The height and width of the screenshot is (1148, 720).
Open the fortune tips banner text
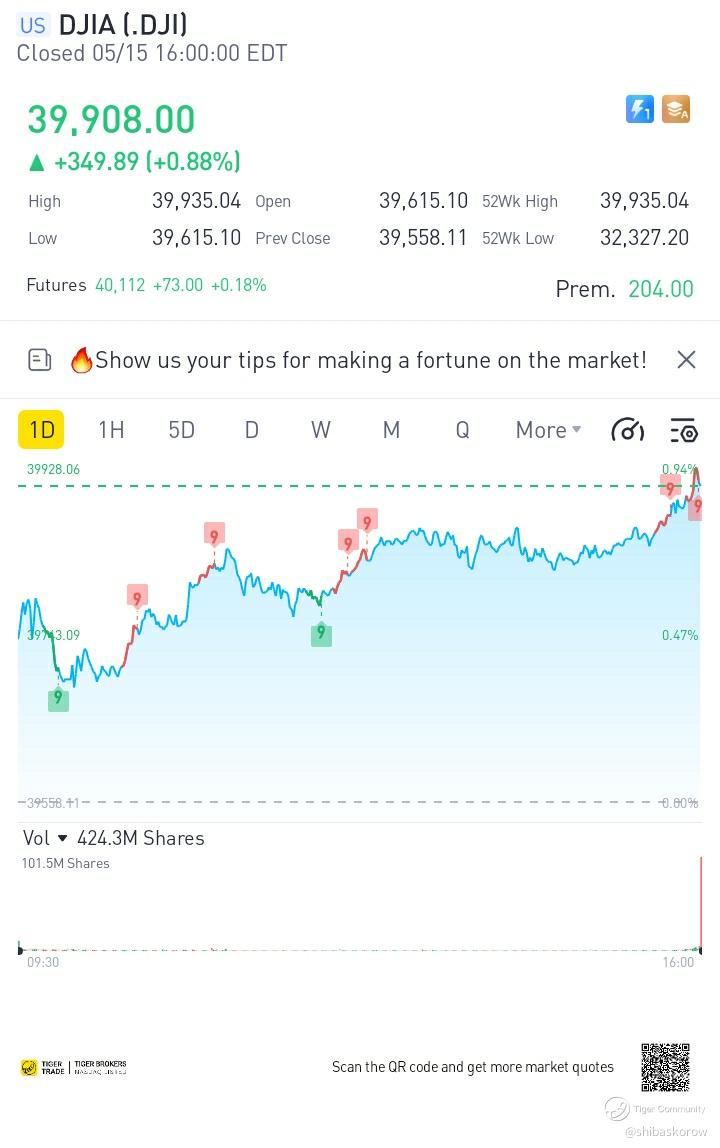tap(370, 360)
